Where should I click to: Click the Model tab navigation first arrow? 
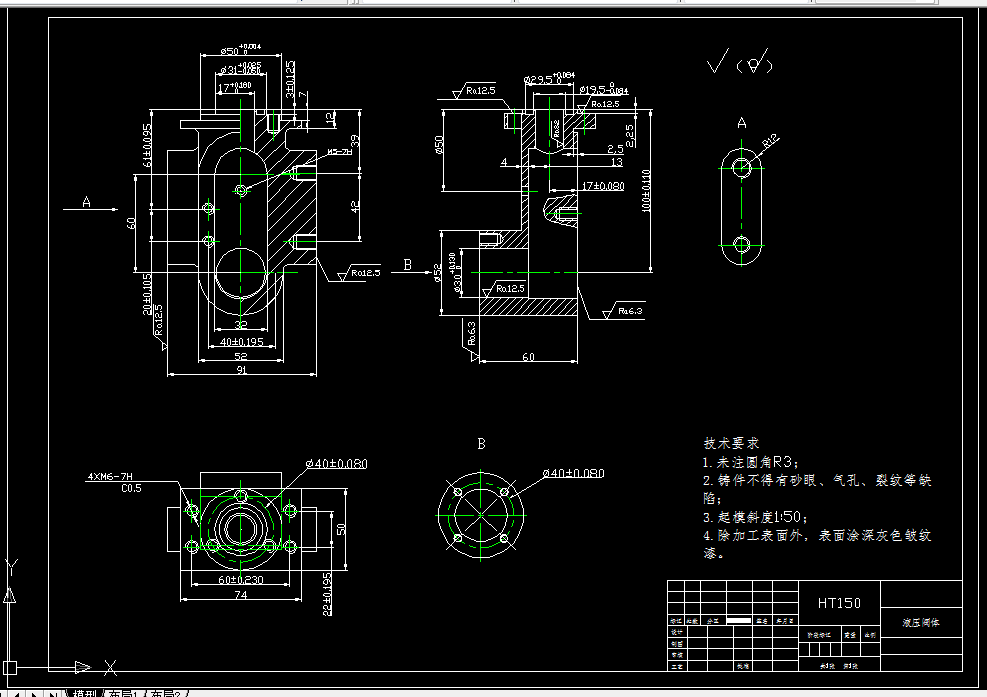point(6,692)
